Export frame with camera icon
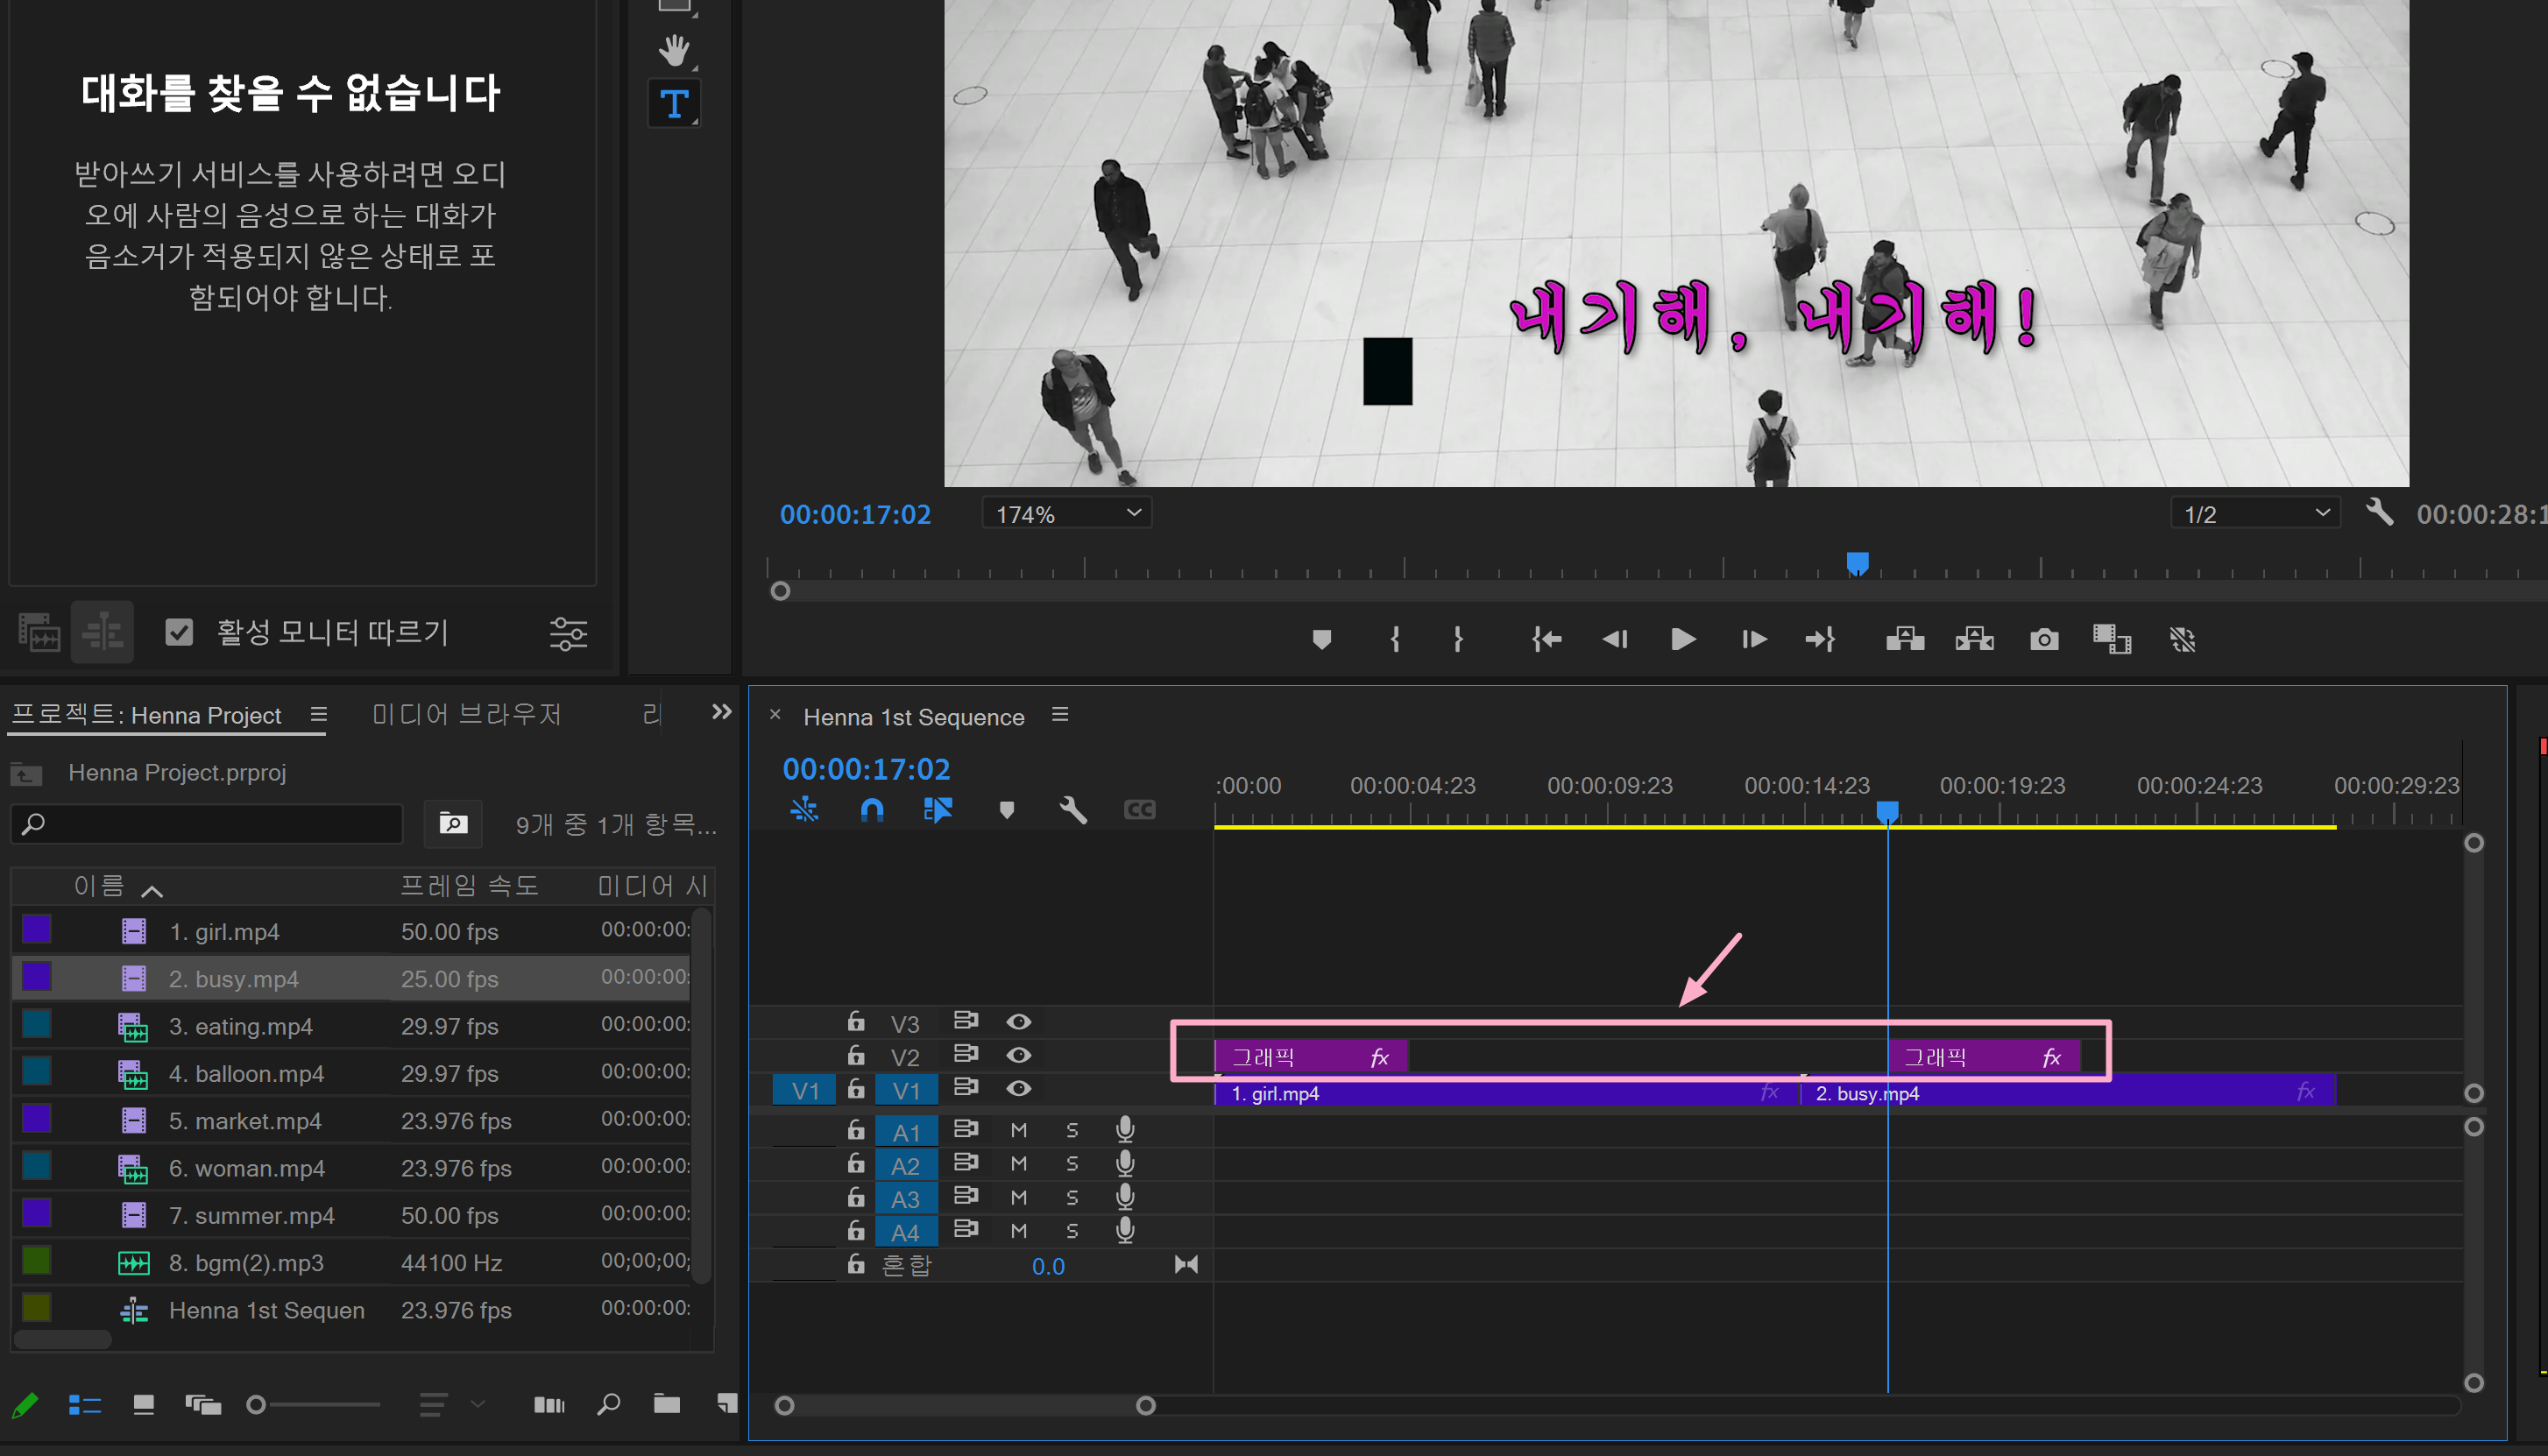The width and height of the screenshot is (2548, 1456). (2044, 639)
